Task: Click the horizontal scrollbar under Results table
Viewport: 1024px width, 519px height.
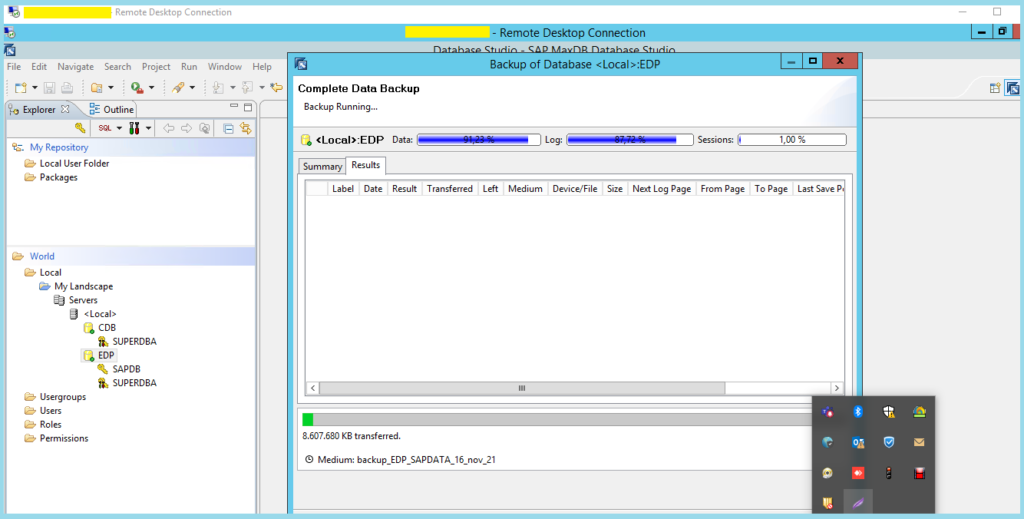Action: [x=522, y=388]
